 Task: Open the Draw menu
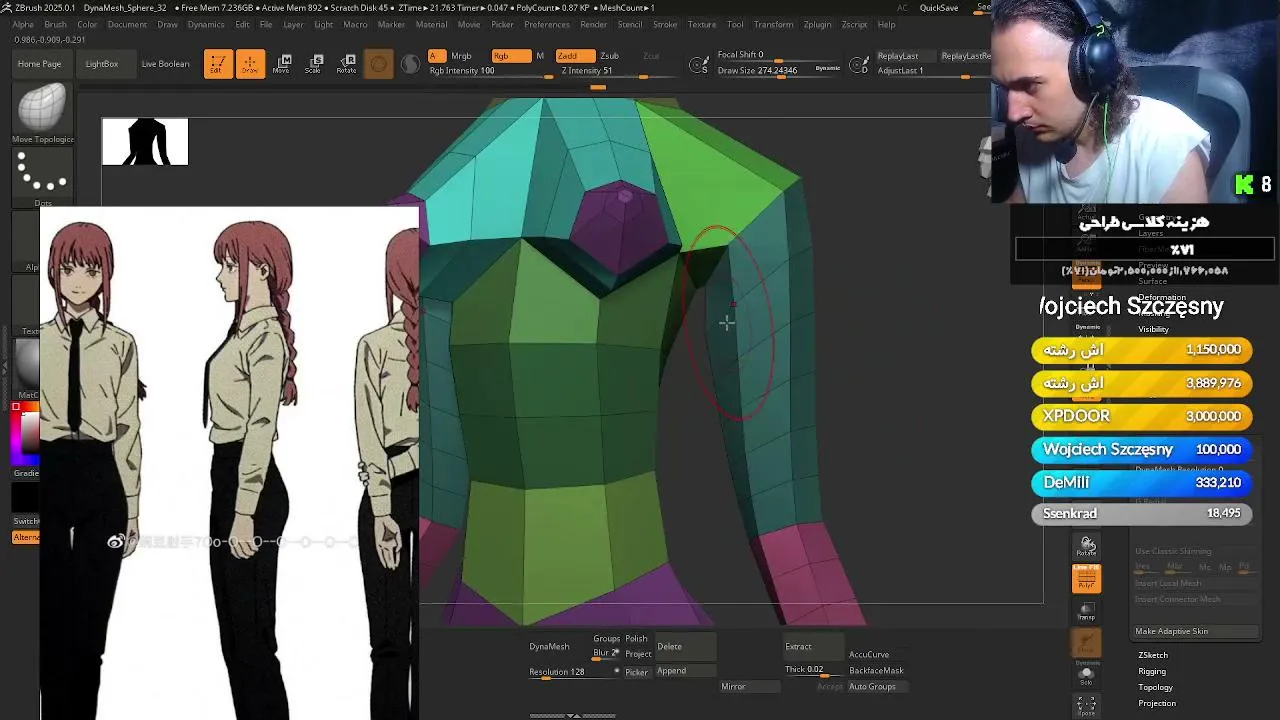167,24
